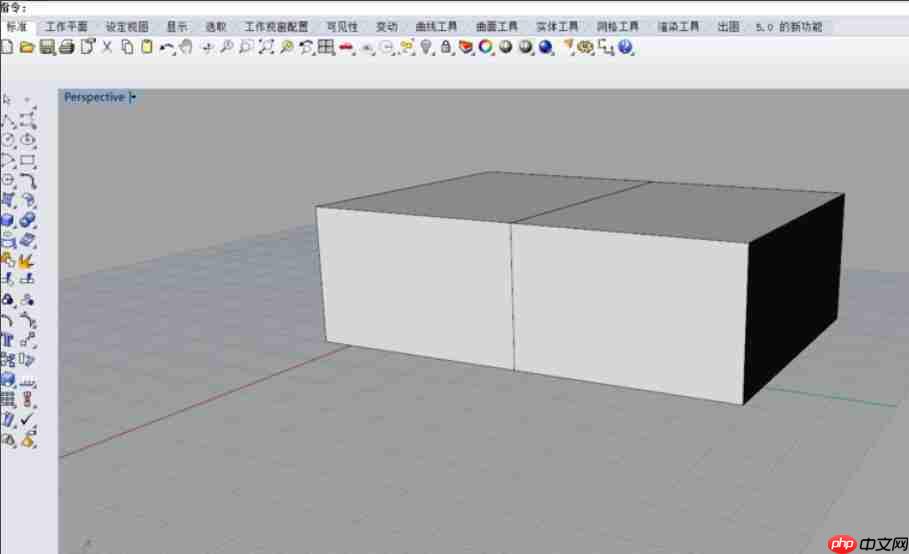Image resolution: width=909 pixels, height=554 pixels.
Task: Click the red car Named Views icon
Action: tap(346, 48)
